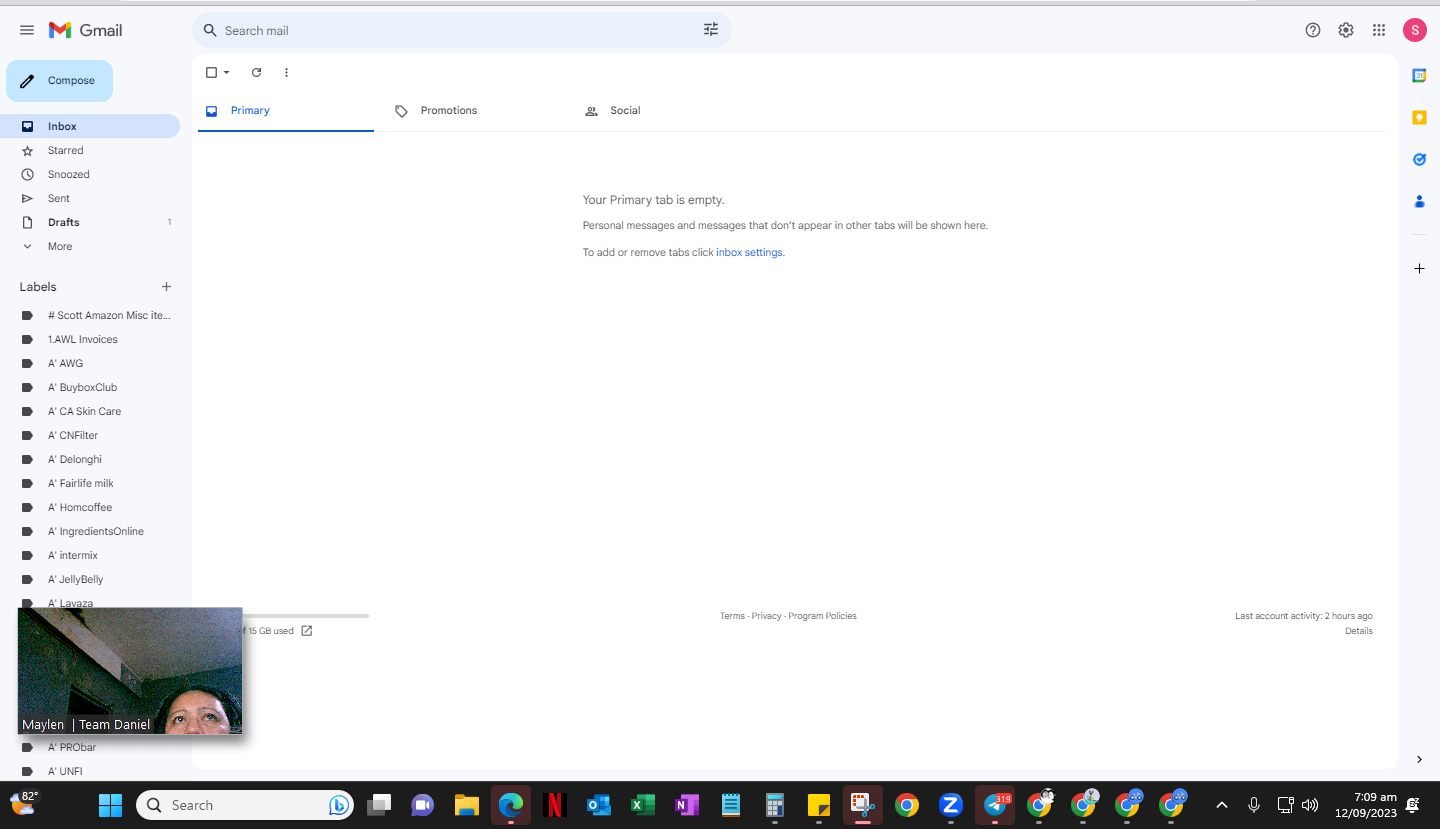
Task: Open the main menu hamburger icon
Action: point(27,30)
